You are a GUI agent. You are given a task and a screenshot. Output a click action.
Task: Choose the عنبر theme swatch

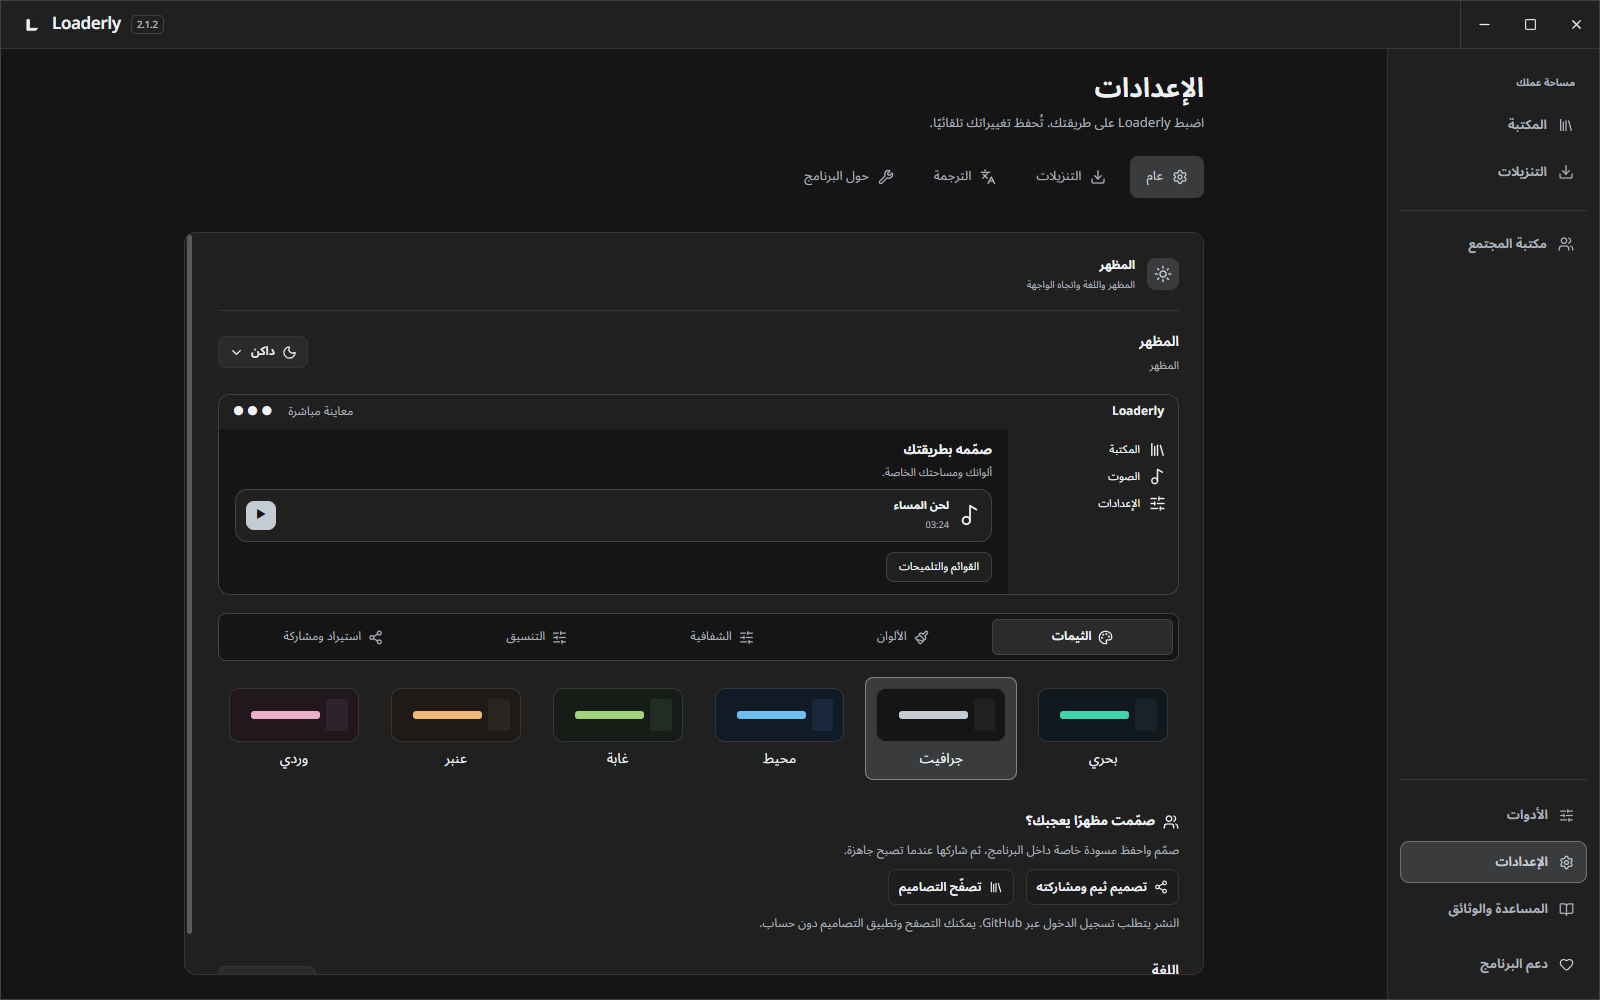455,728
